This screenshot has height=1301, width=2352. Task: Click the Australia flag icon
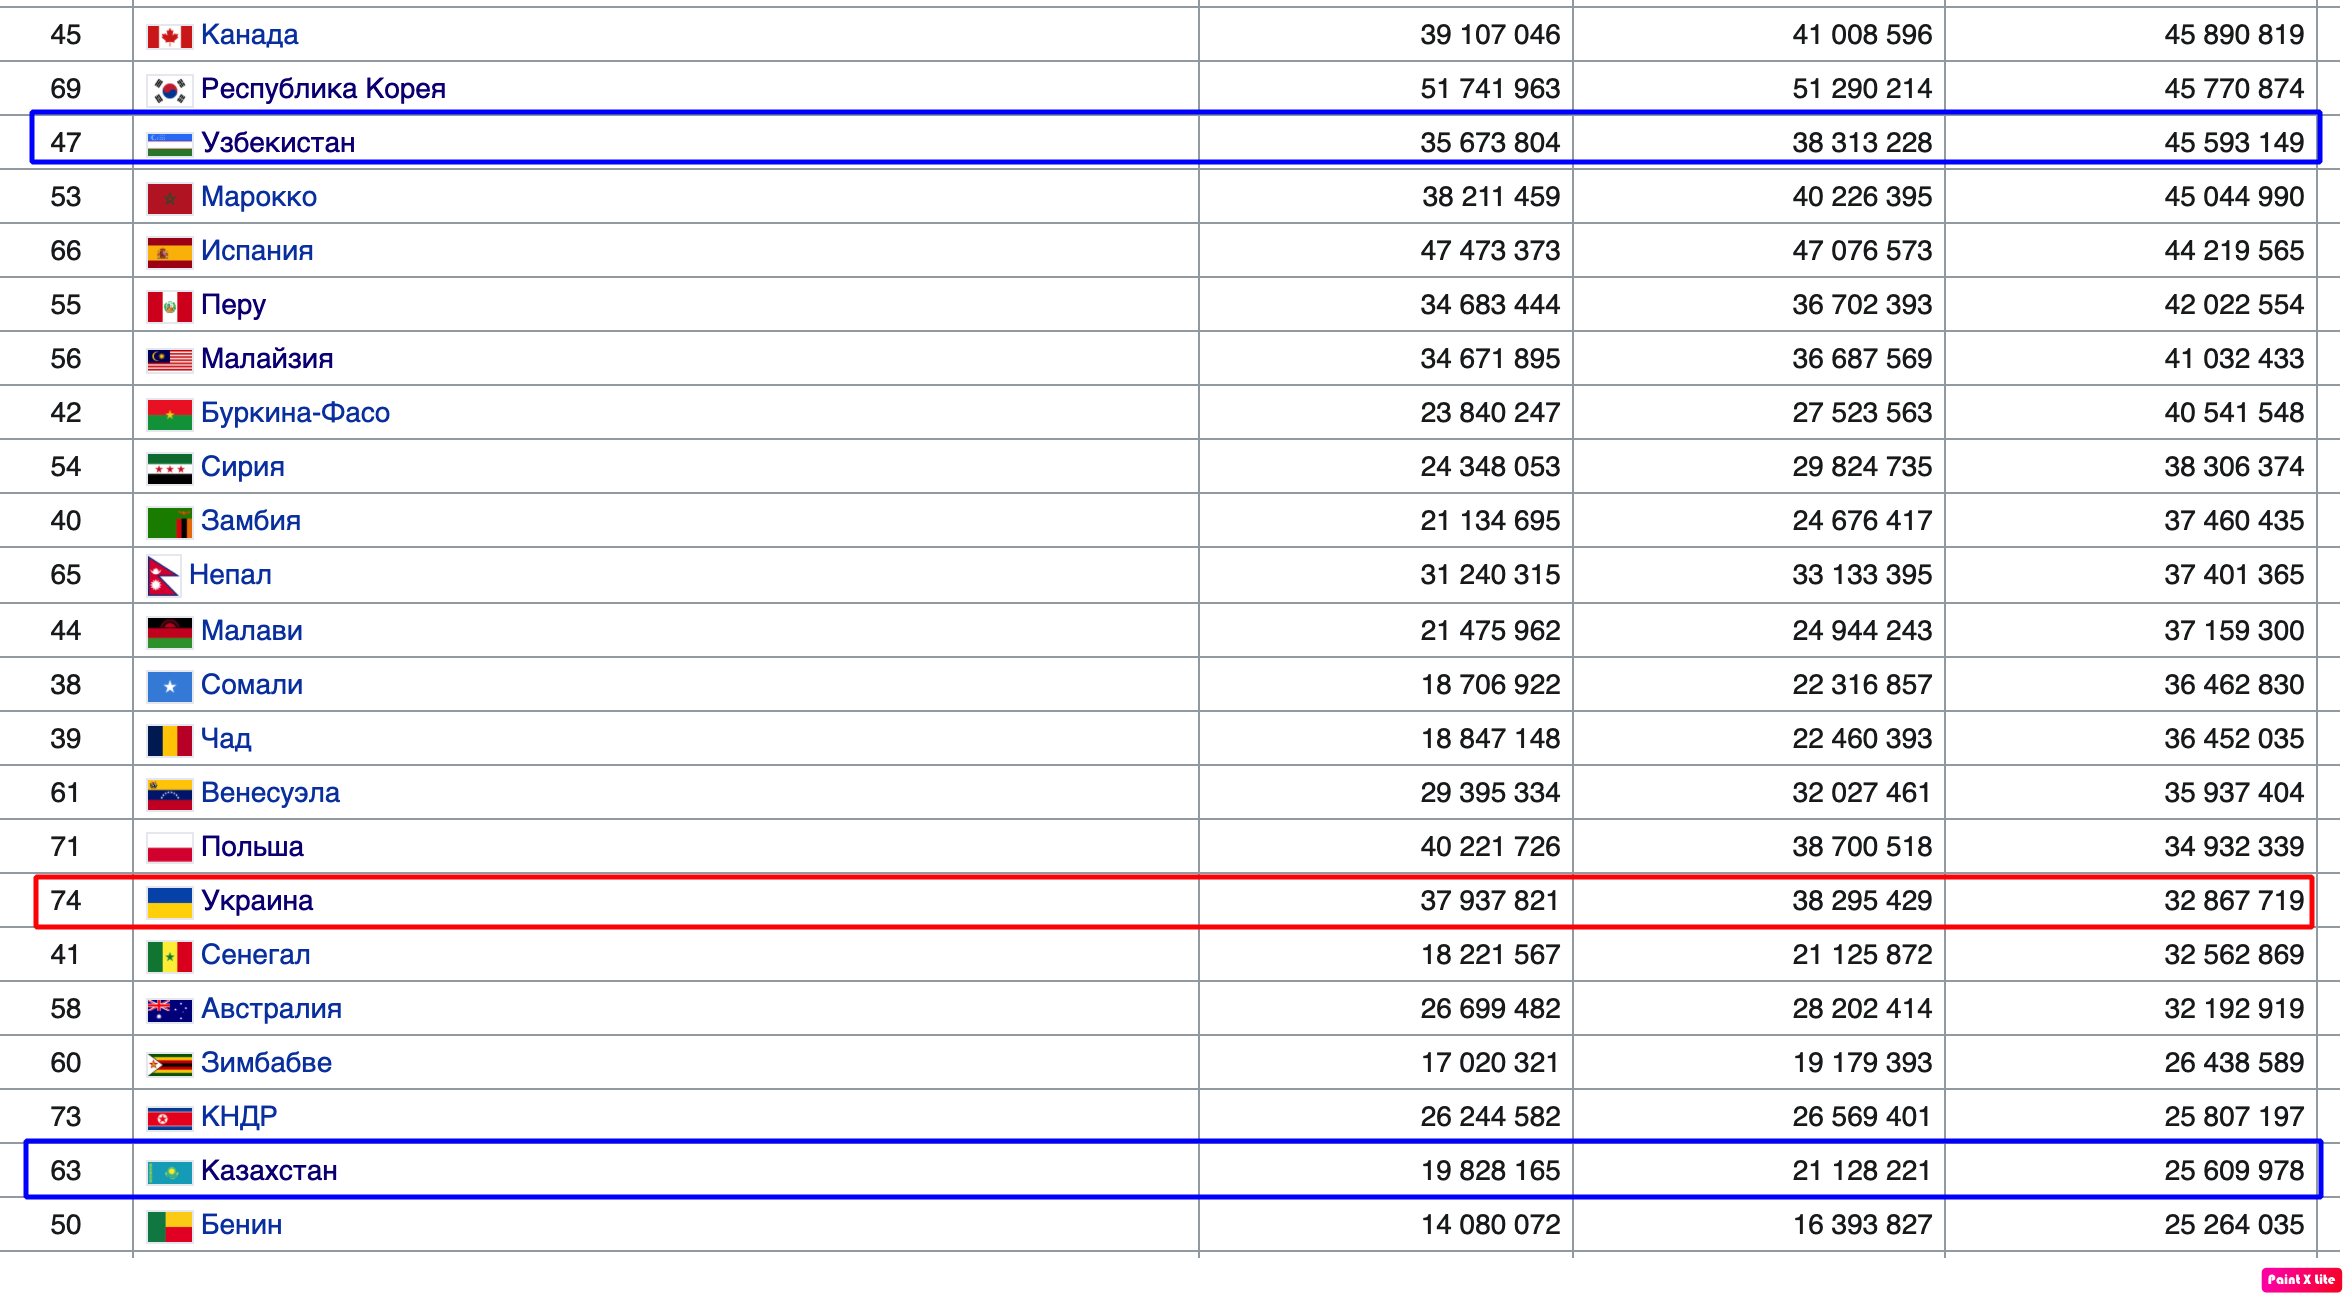tap(169, 1011)
